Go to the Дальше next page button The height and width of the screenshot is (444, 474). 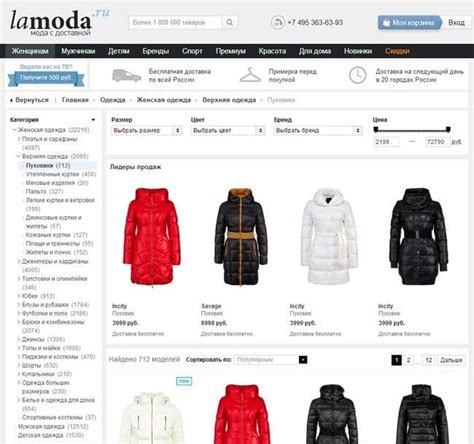(x=451, y=360)
